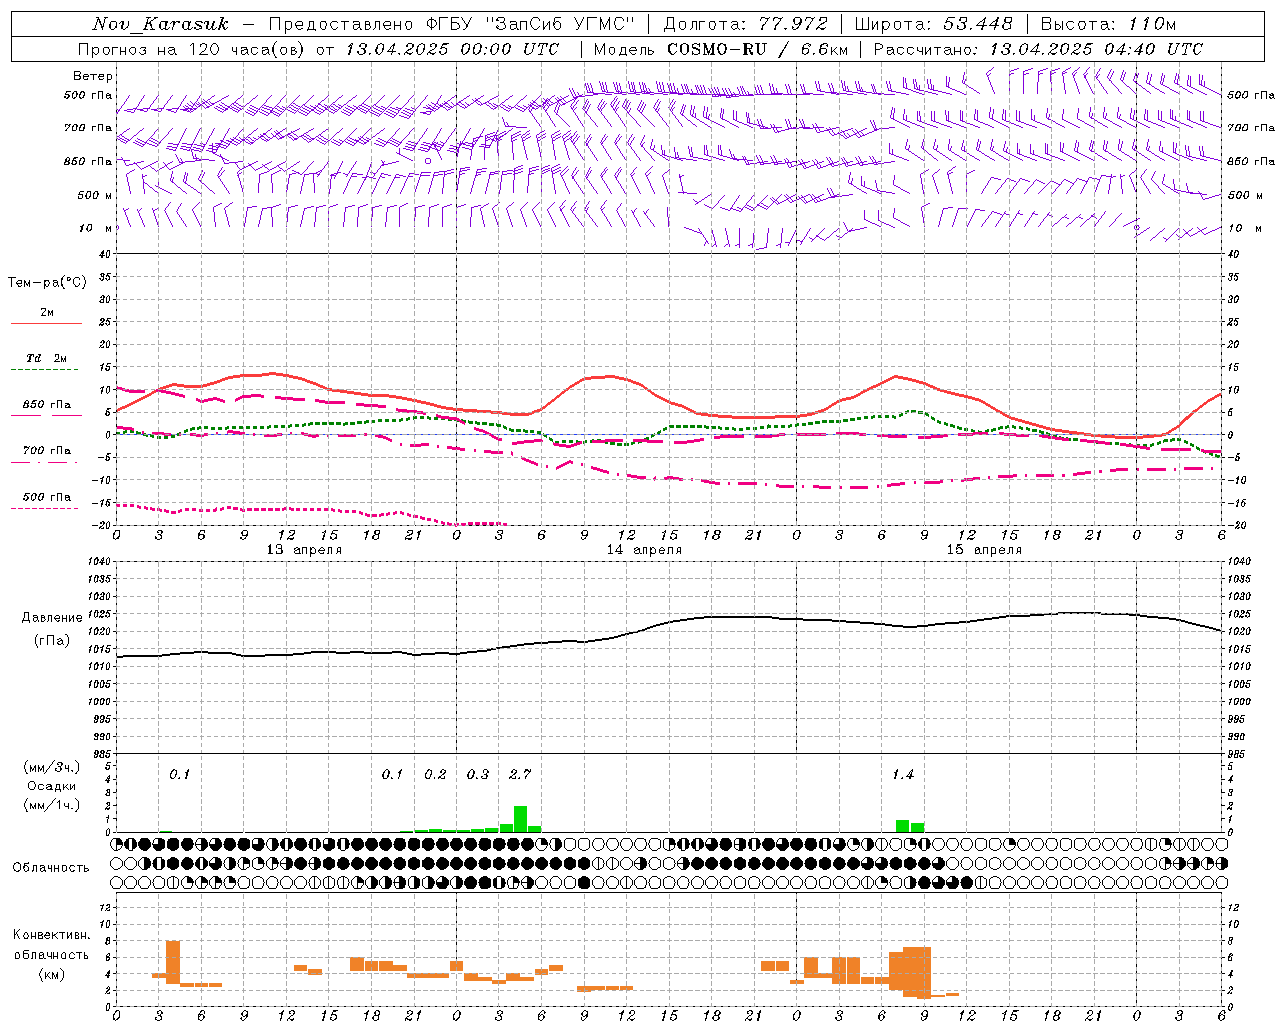
Task: Select the Осадки label
Action: click(52, 786)
